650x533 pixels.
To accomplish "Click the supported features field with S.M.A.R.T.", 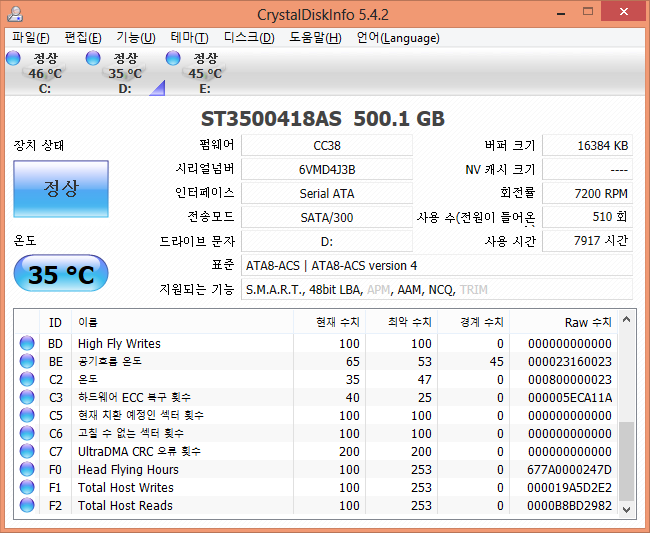I will 437,289.
